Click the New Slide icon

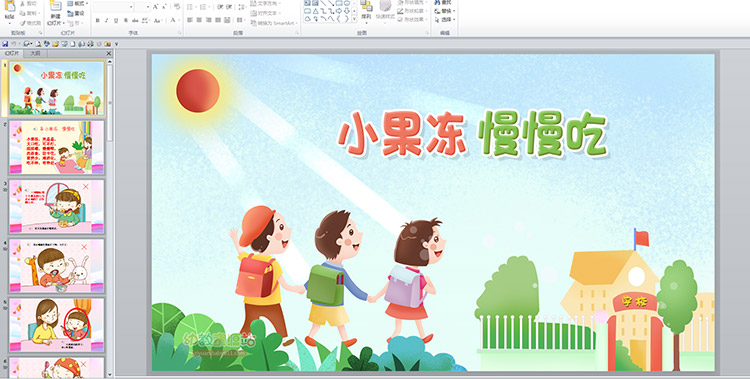55,7
